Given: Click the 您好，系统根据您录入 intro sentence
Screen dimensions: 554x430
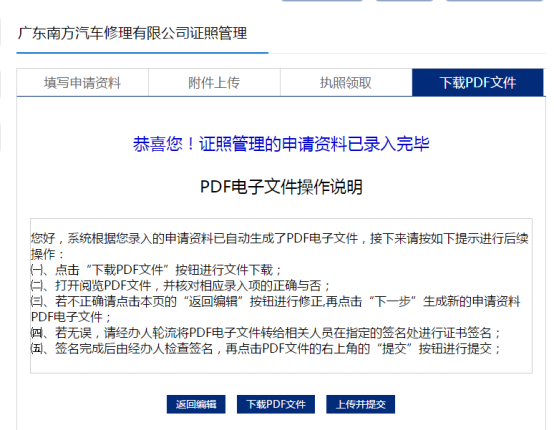Looking at the screenshot, I should click(x=279, y=246).
